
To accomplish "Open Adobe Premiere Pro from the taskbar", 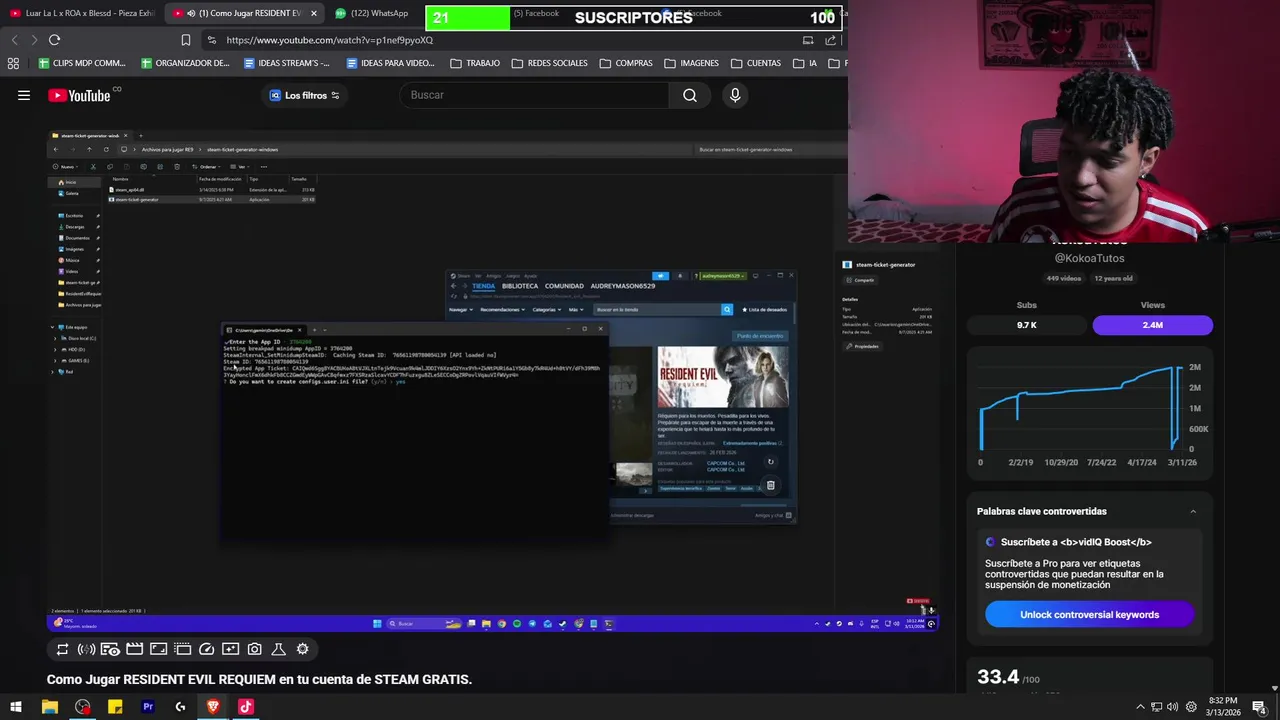I will (x=148, y=707).
